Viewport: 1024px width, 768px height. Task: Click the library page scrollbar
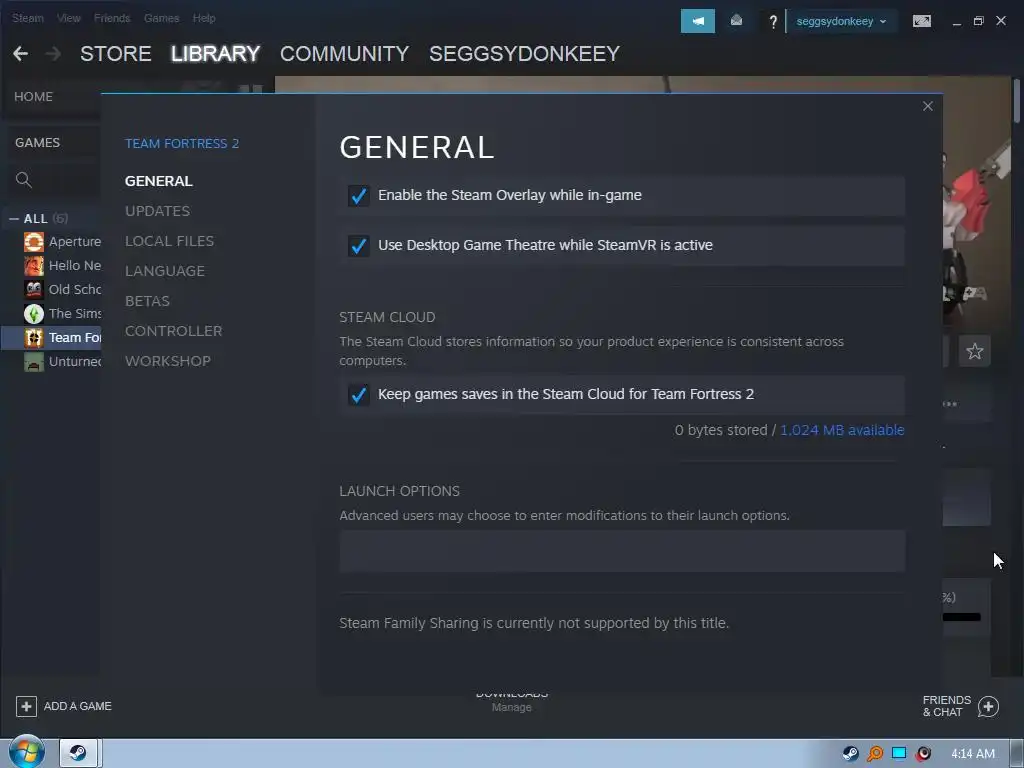(1017, 100)
